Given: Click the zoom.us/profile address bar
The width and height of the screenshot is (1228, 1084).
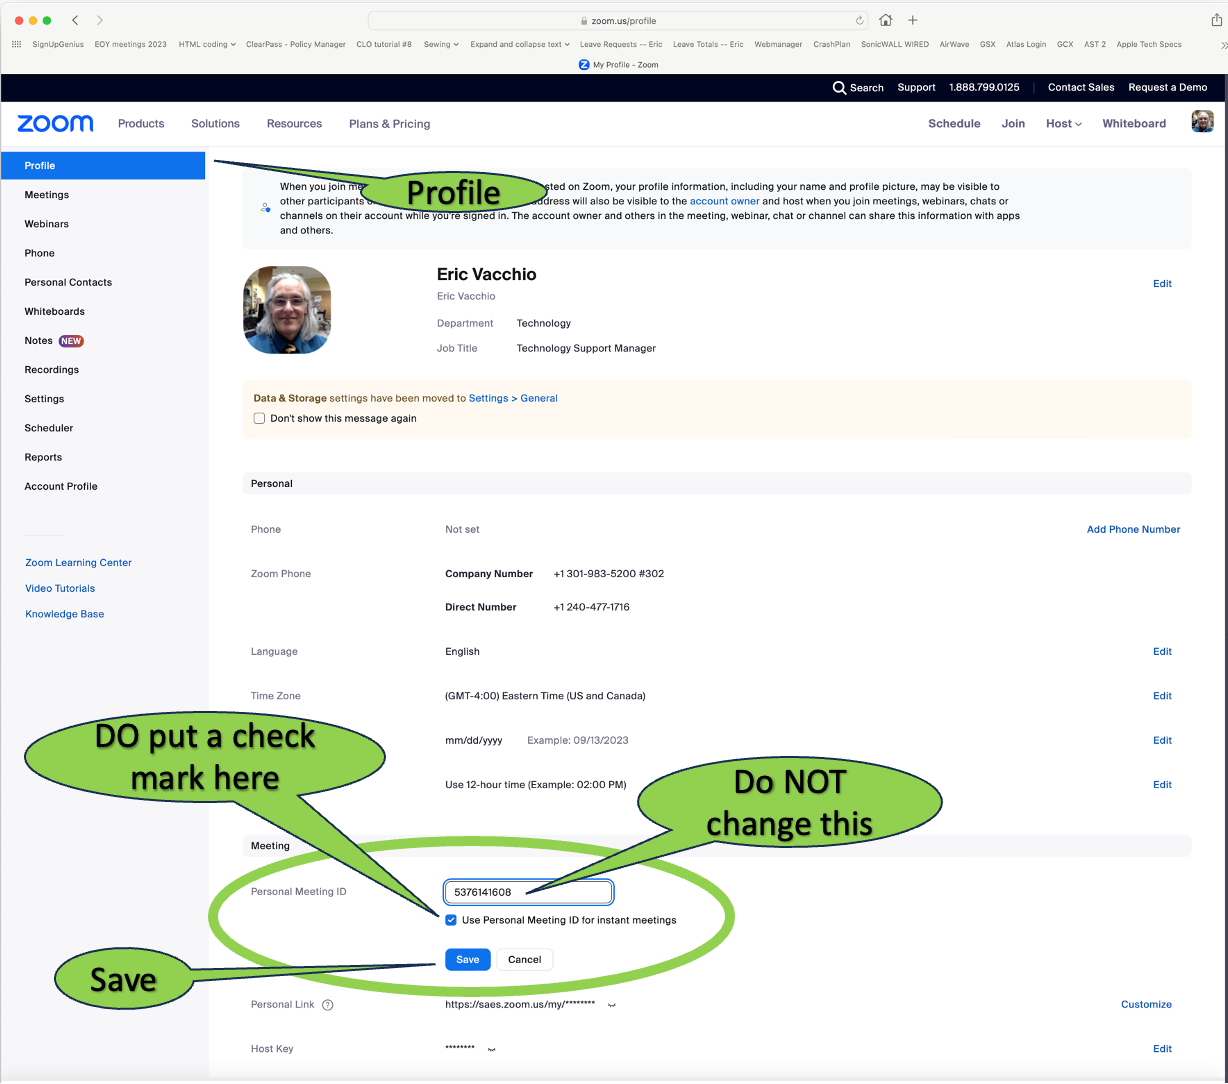Looking at the screenshot, I should [x=618, y=20].
